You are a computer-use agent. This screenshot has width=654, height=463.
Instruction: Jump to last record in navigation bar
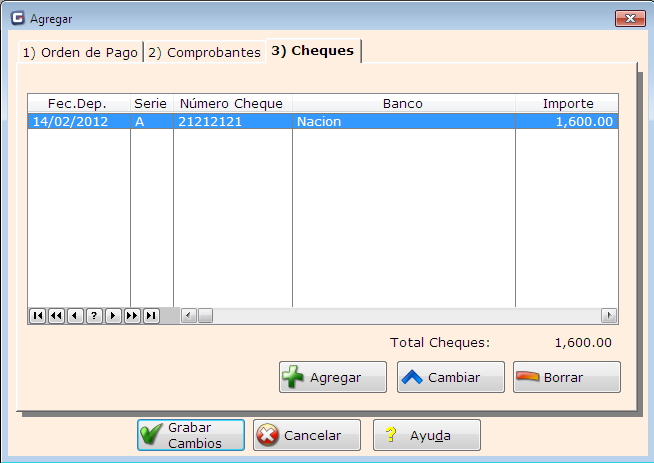(151, 316)
